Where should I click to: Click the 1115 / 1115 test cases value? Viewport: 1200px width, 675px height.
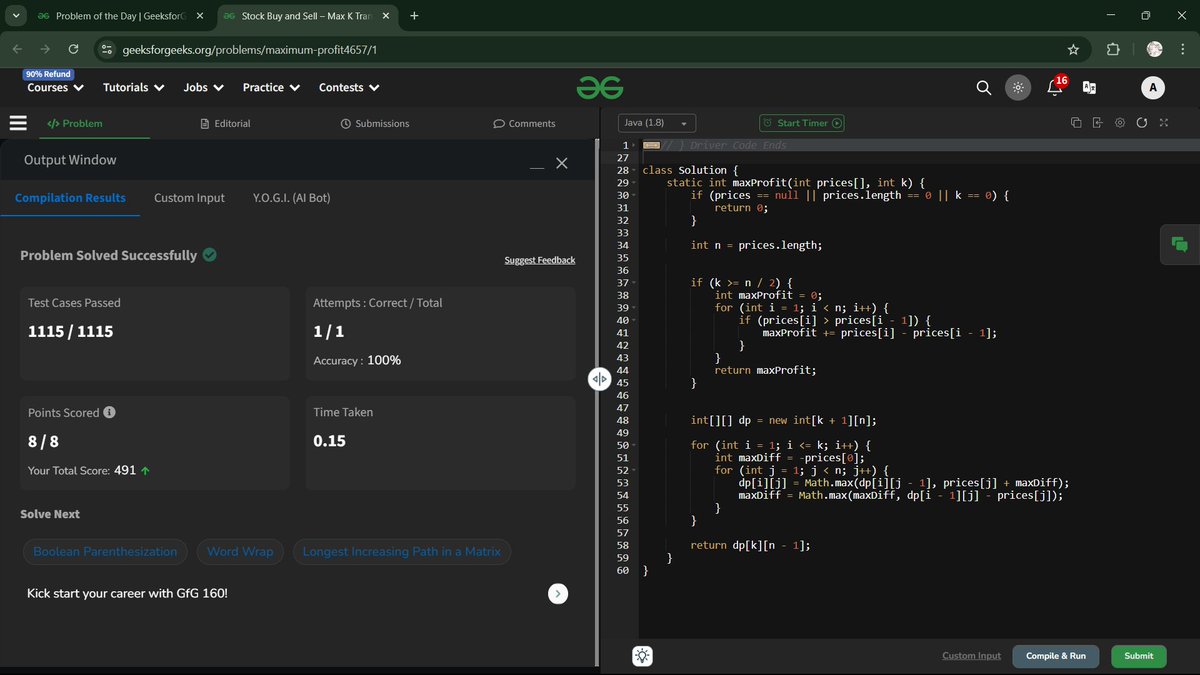71,331
